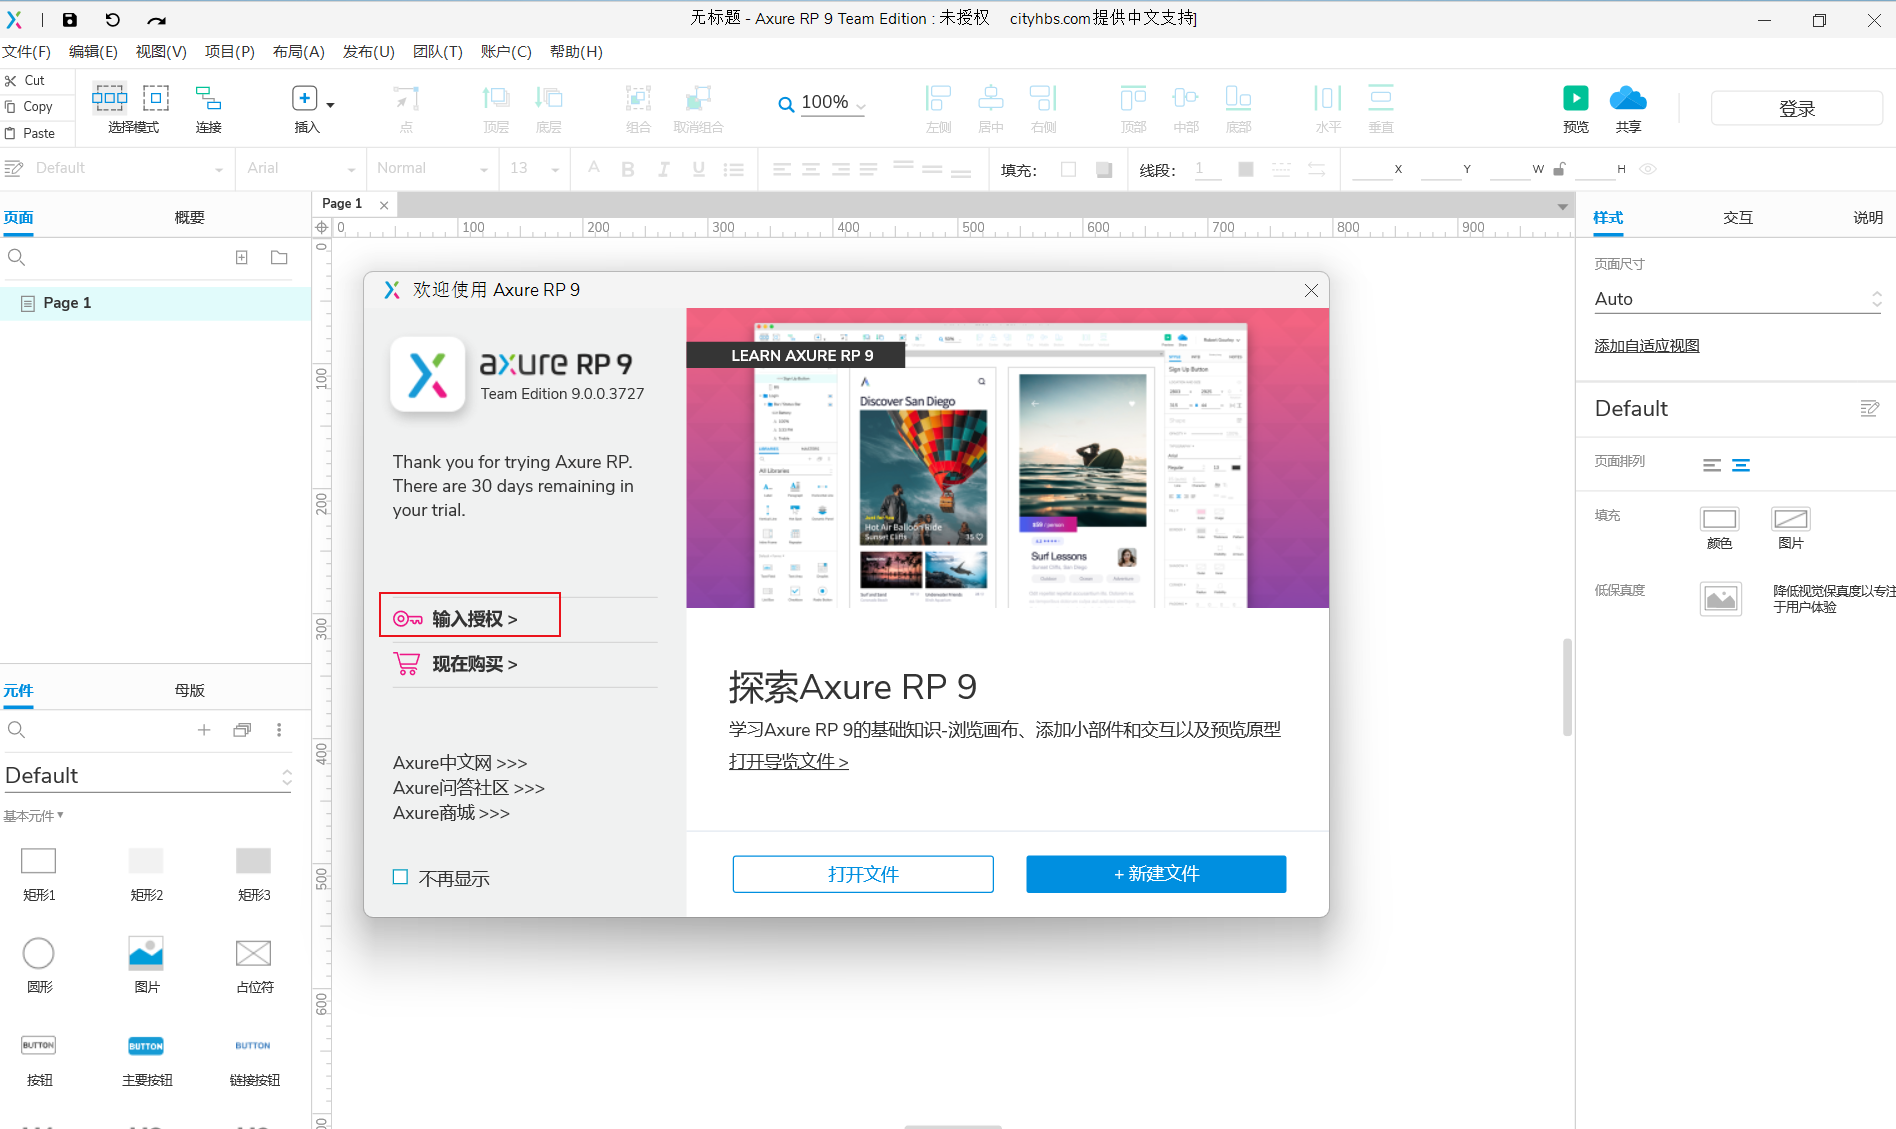Click Add adaptive views (添加自适应视图) link
Image resolution: width=1896 pixels, height=1129 pixels.
tap(1647, 346)
